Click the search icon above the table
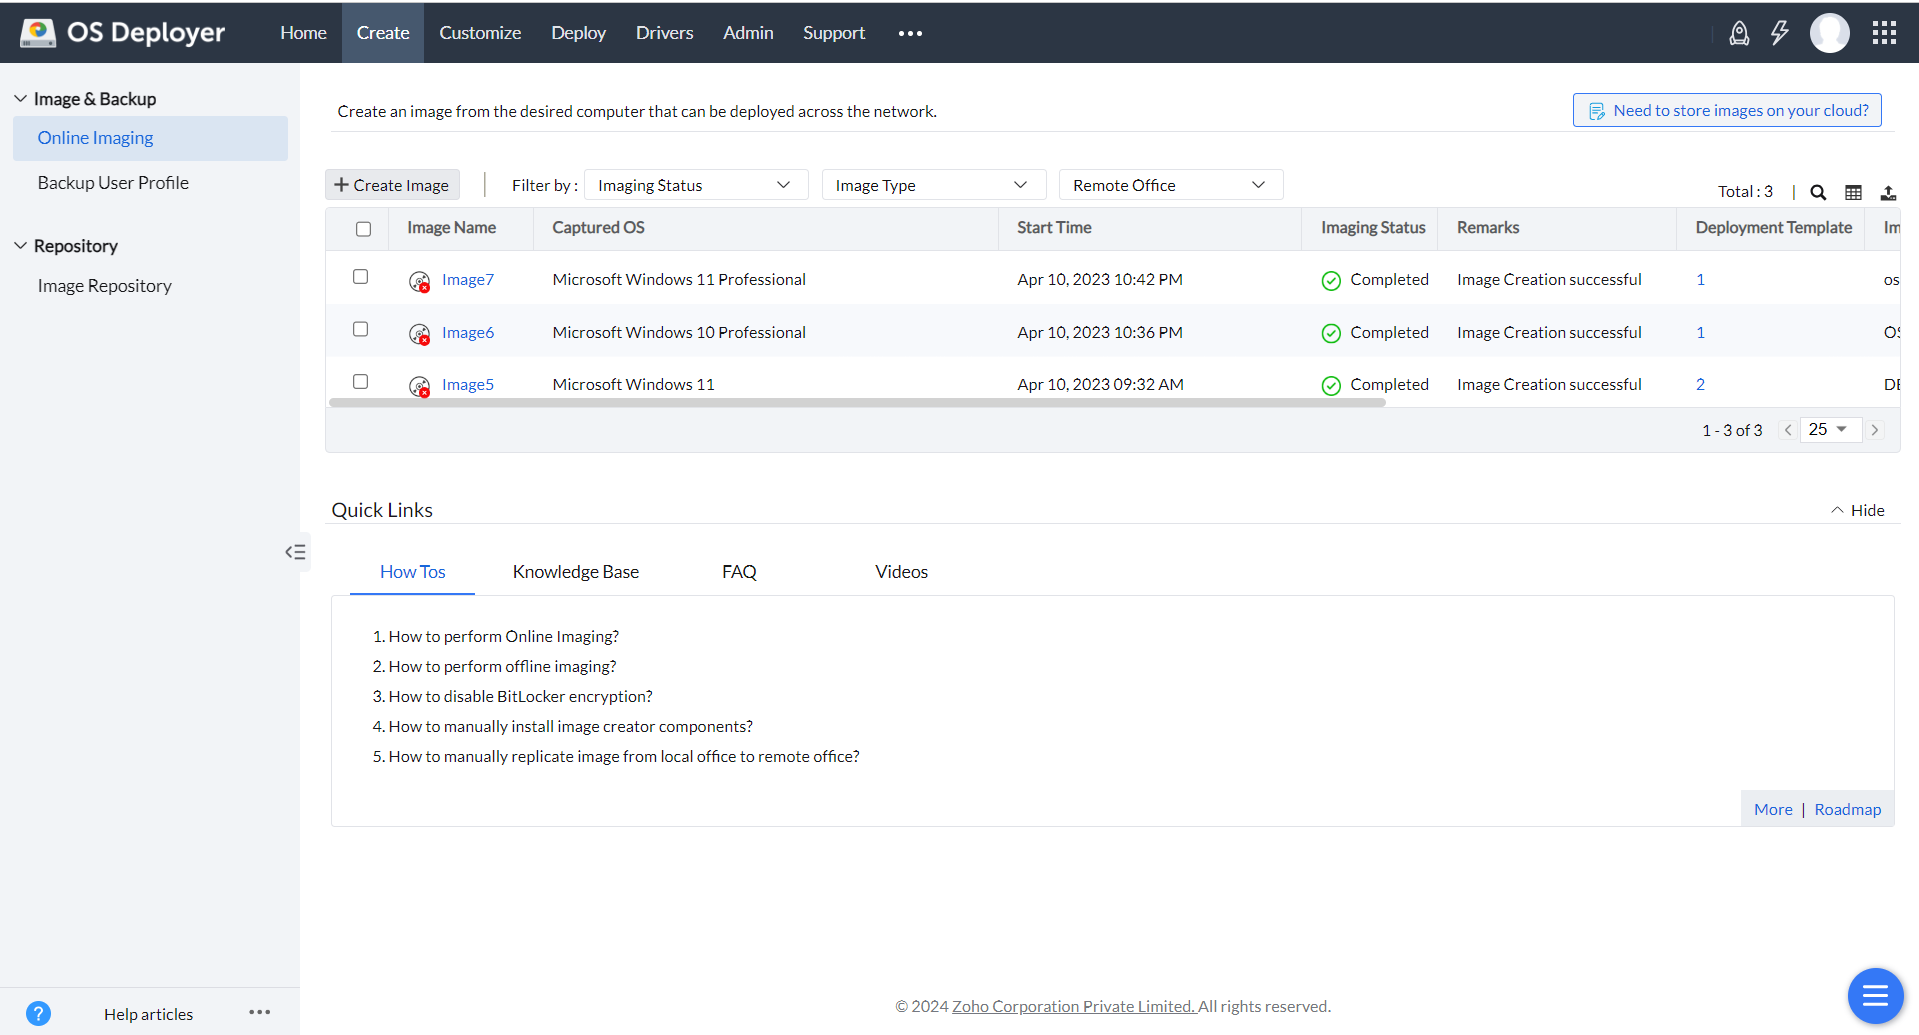Screen dimensions: 1919x1035 1818,193
